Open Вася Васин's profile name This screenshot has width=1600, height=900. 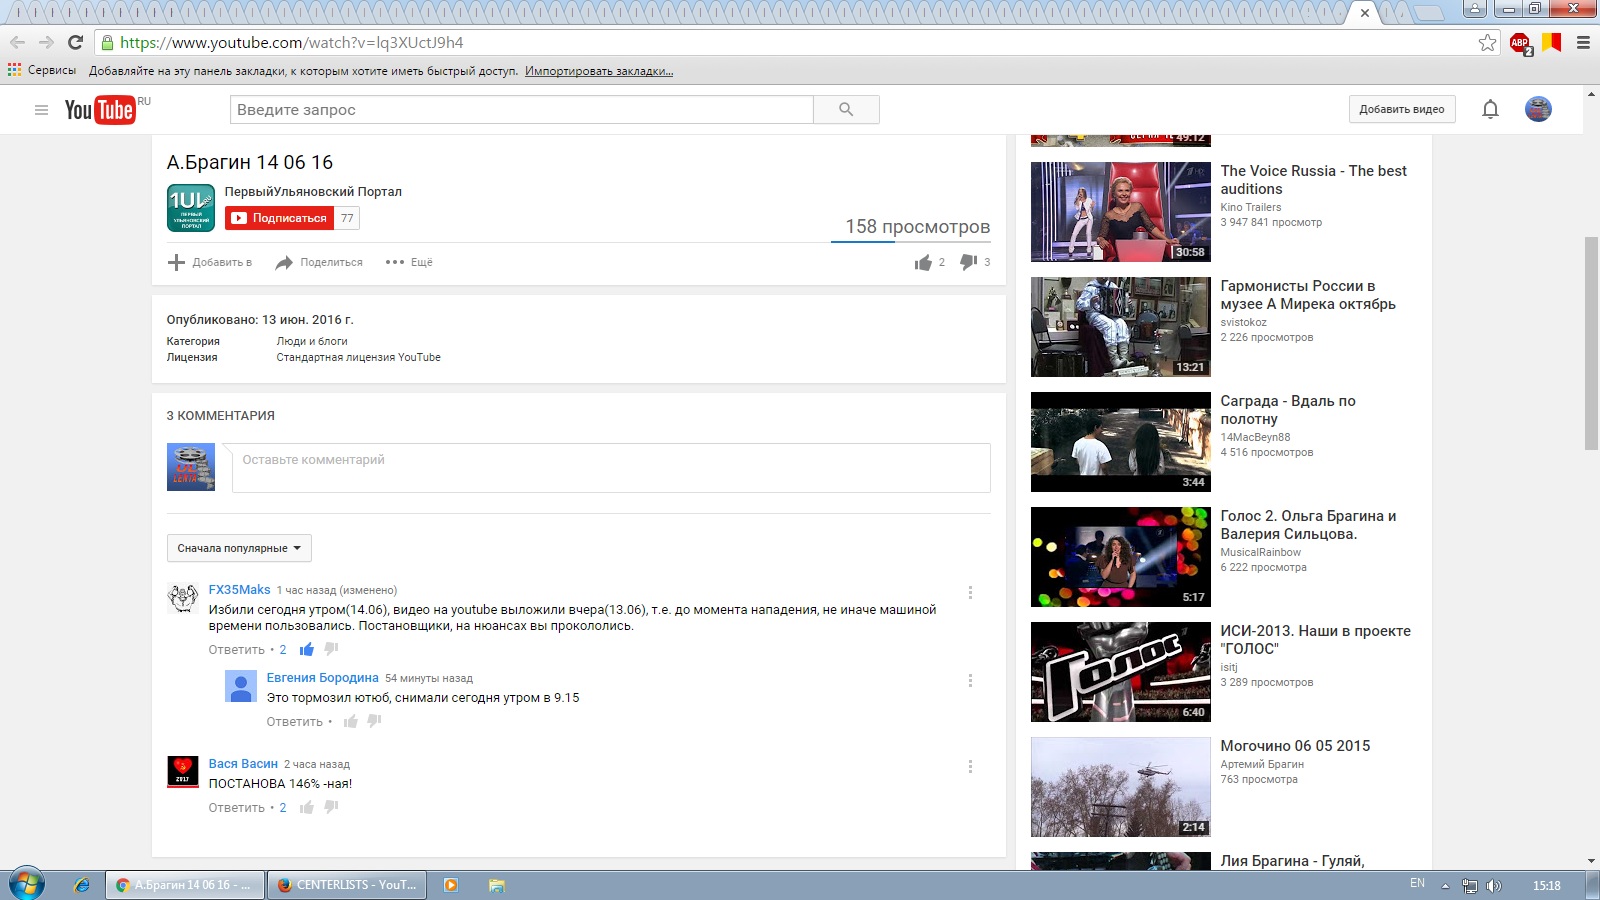[243, 764]
